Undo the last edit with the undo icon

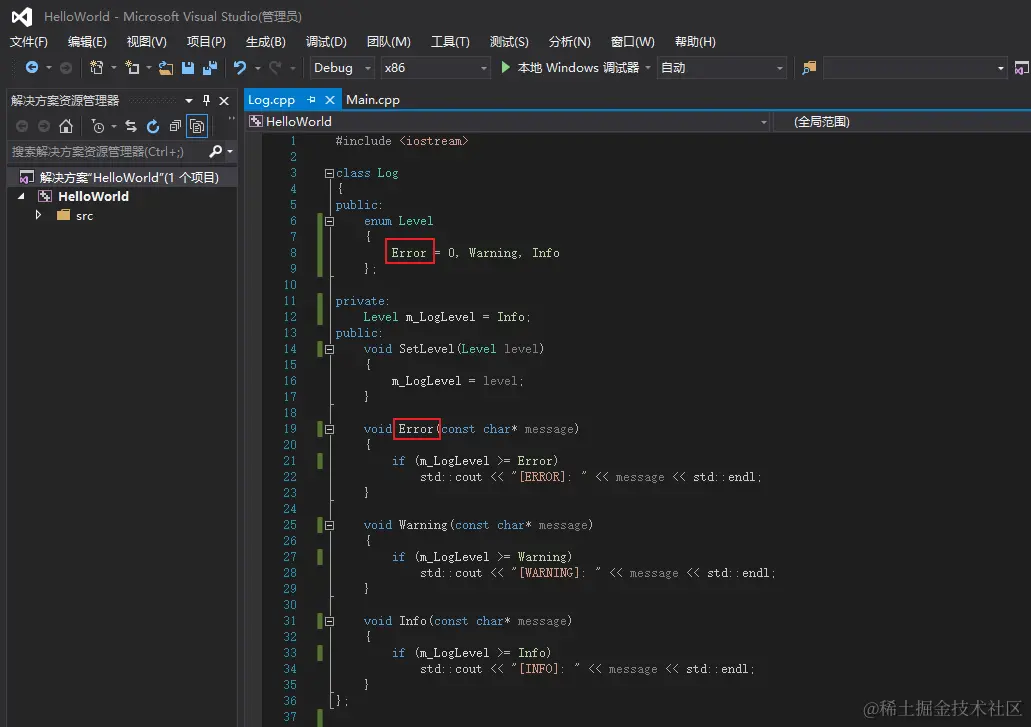240,68
